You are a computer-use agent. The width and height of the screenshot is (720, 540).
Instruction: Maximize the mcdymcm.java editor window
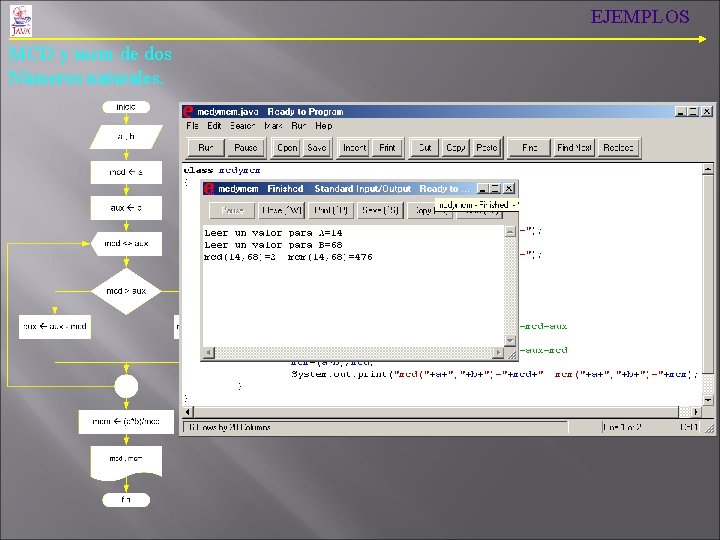click(x=693, y=112)
